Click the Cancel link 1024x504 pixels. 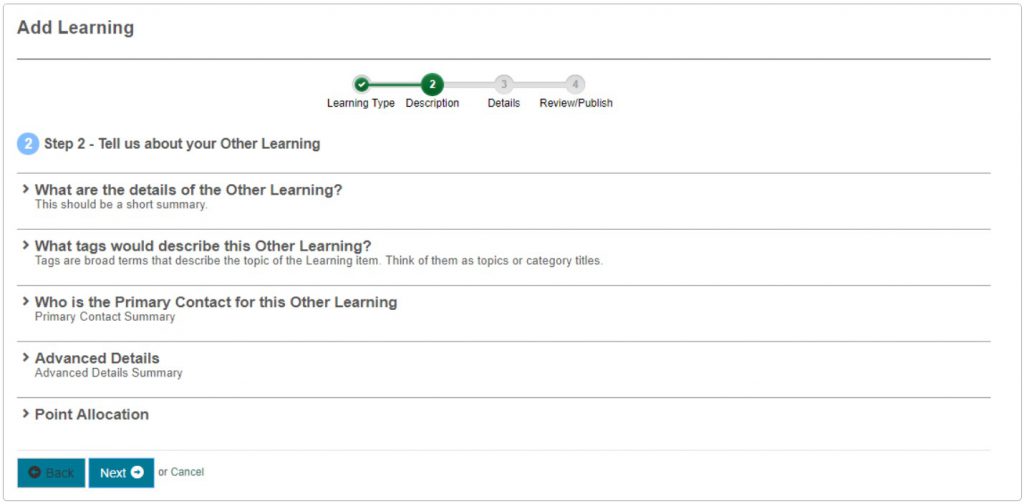(x=187, y=472)
